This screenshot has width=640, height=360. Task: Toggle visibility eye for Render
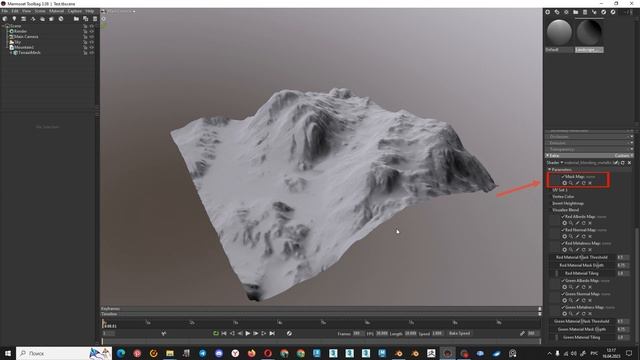pos(91,31)
